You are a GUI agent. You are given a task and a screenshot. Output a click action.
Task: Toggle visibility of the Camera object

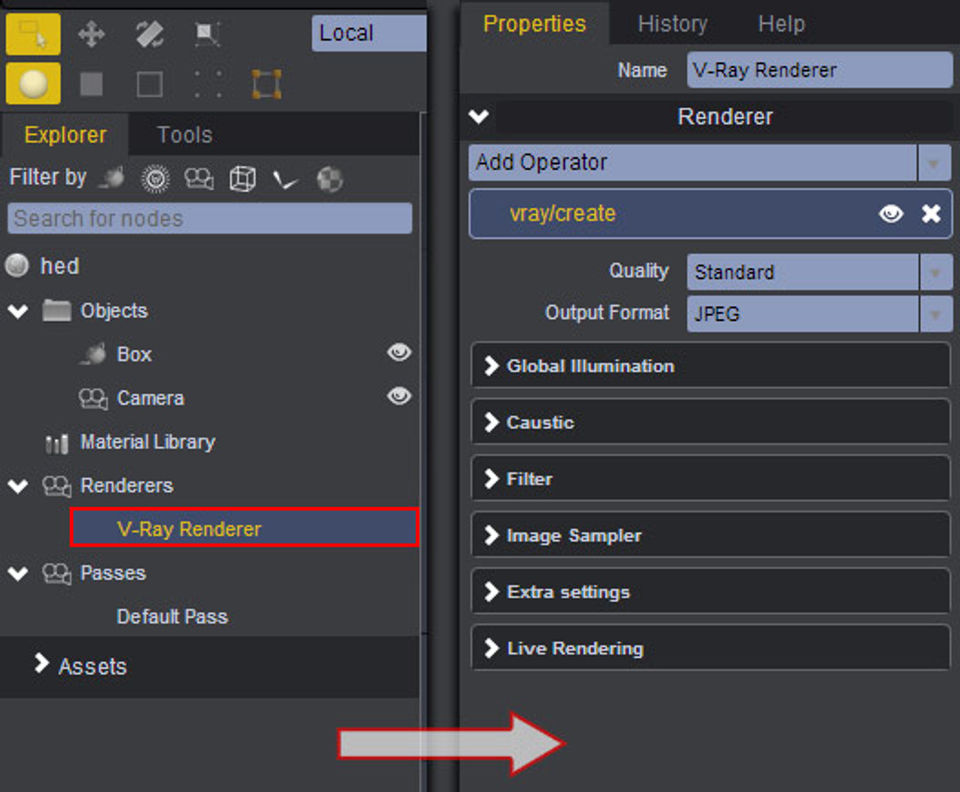pos(399,396)
